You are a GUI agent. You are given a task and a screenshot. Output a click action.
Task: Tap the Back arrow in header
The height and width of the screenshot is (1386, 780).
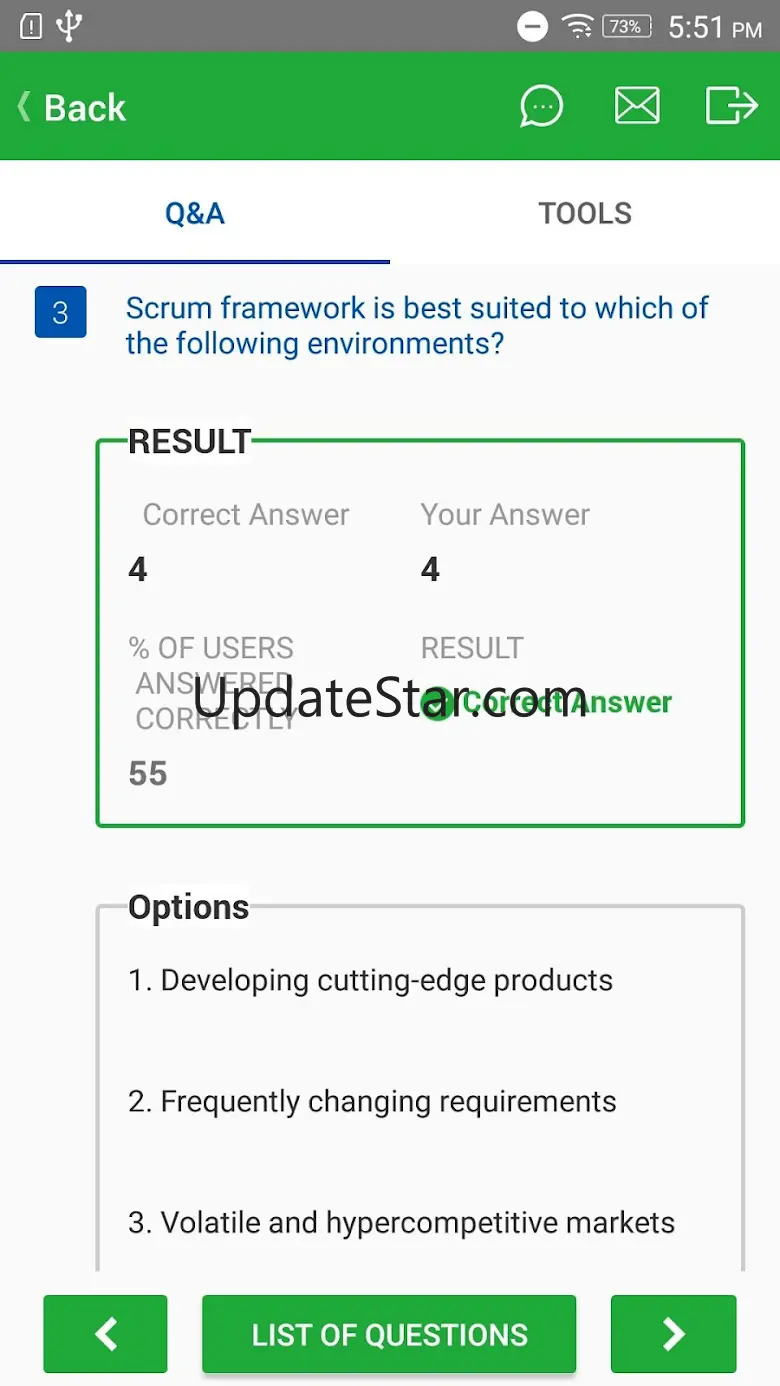(23, 107)
